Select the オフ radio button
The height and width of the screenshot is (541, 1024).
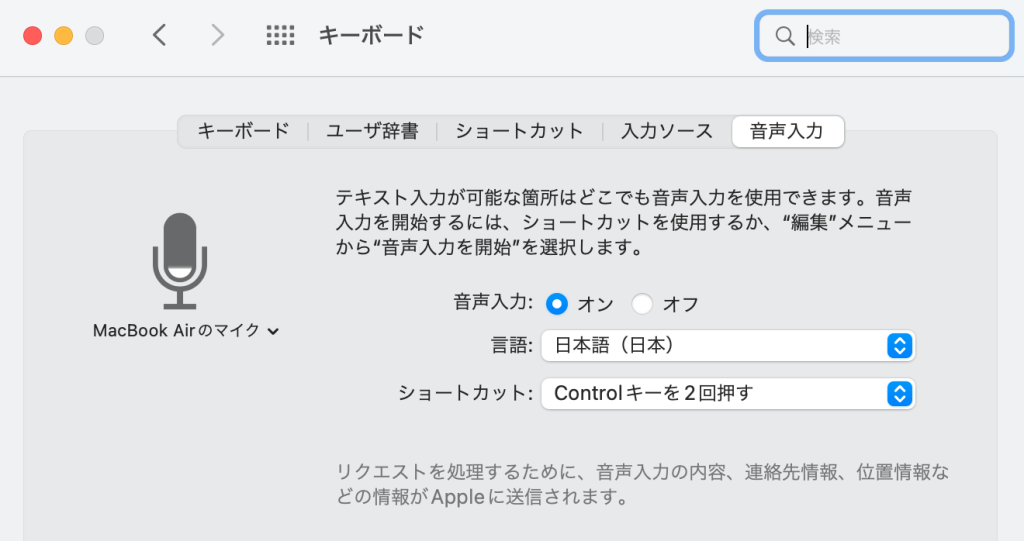click(641, 304)
